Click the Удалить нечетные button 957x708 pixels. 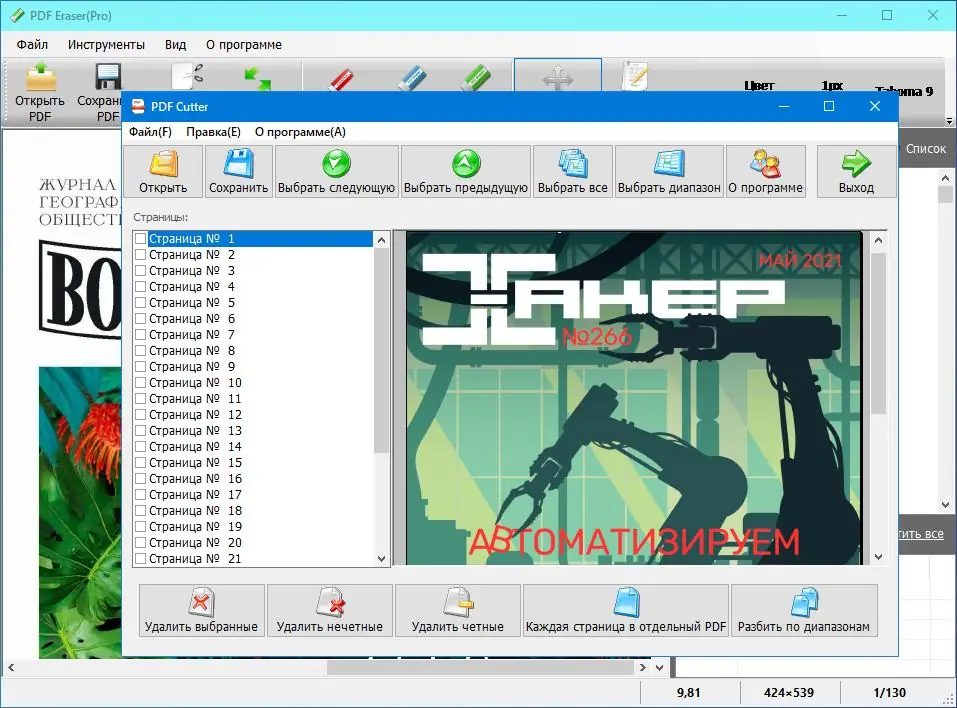tap(329, 610)
